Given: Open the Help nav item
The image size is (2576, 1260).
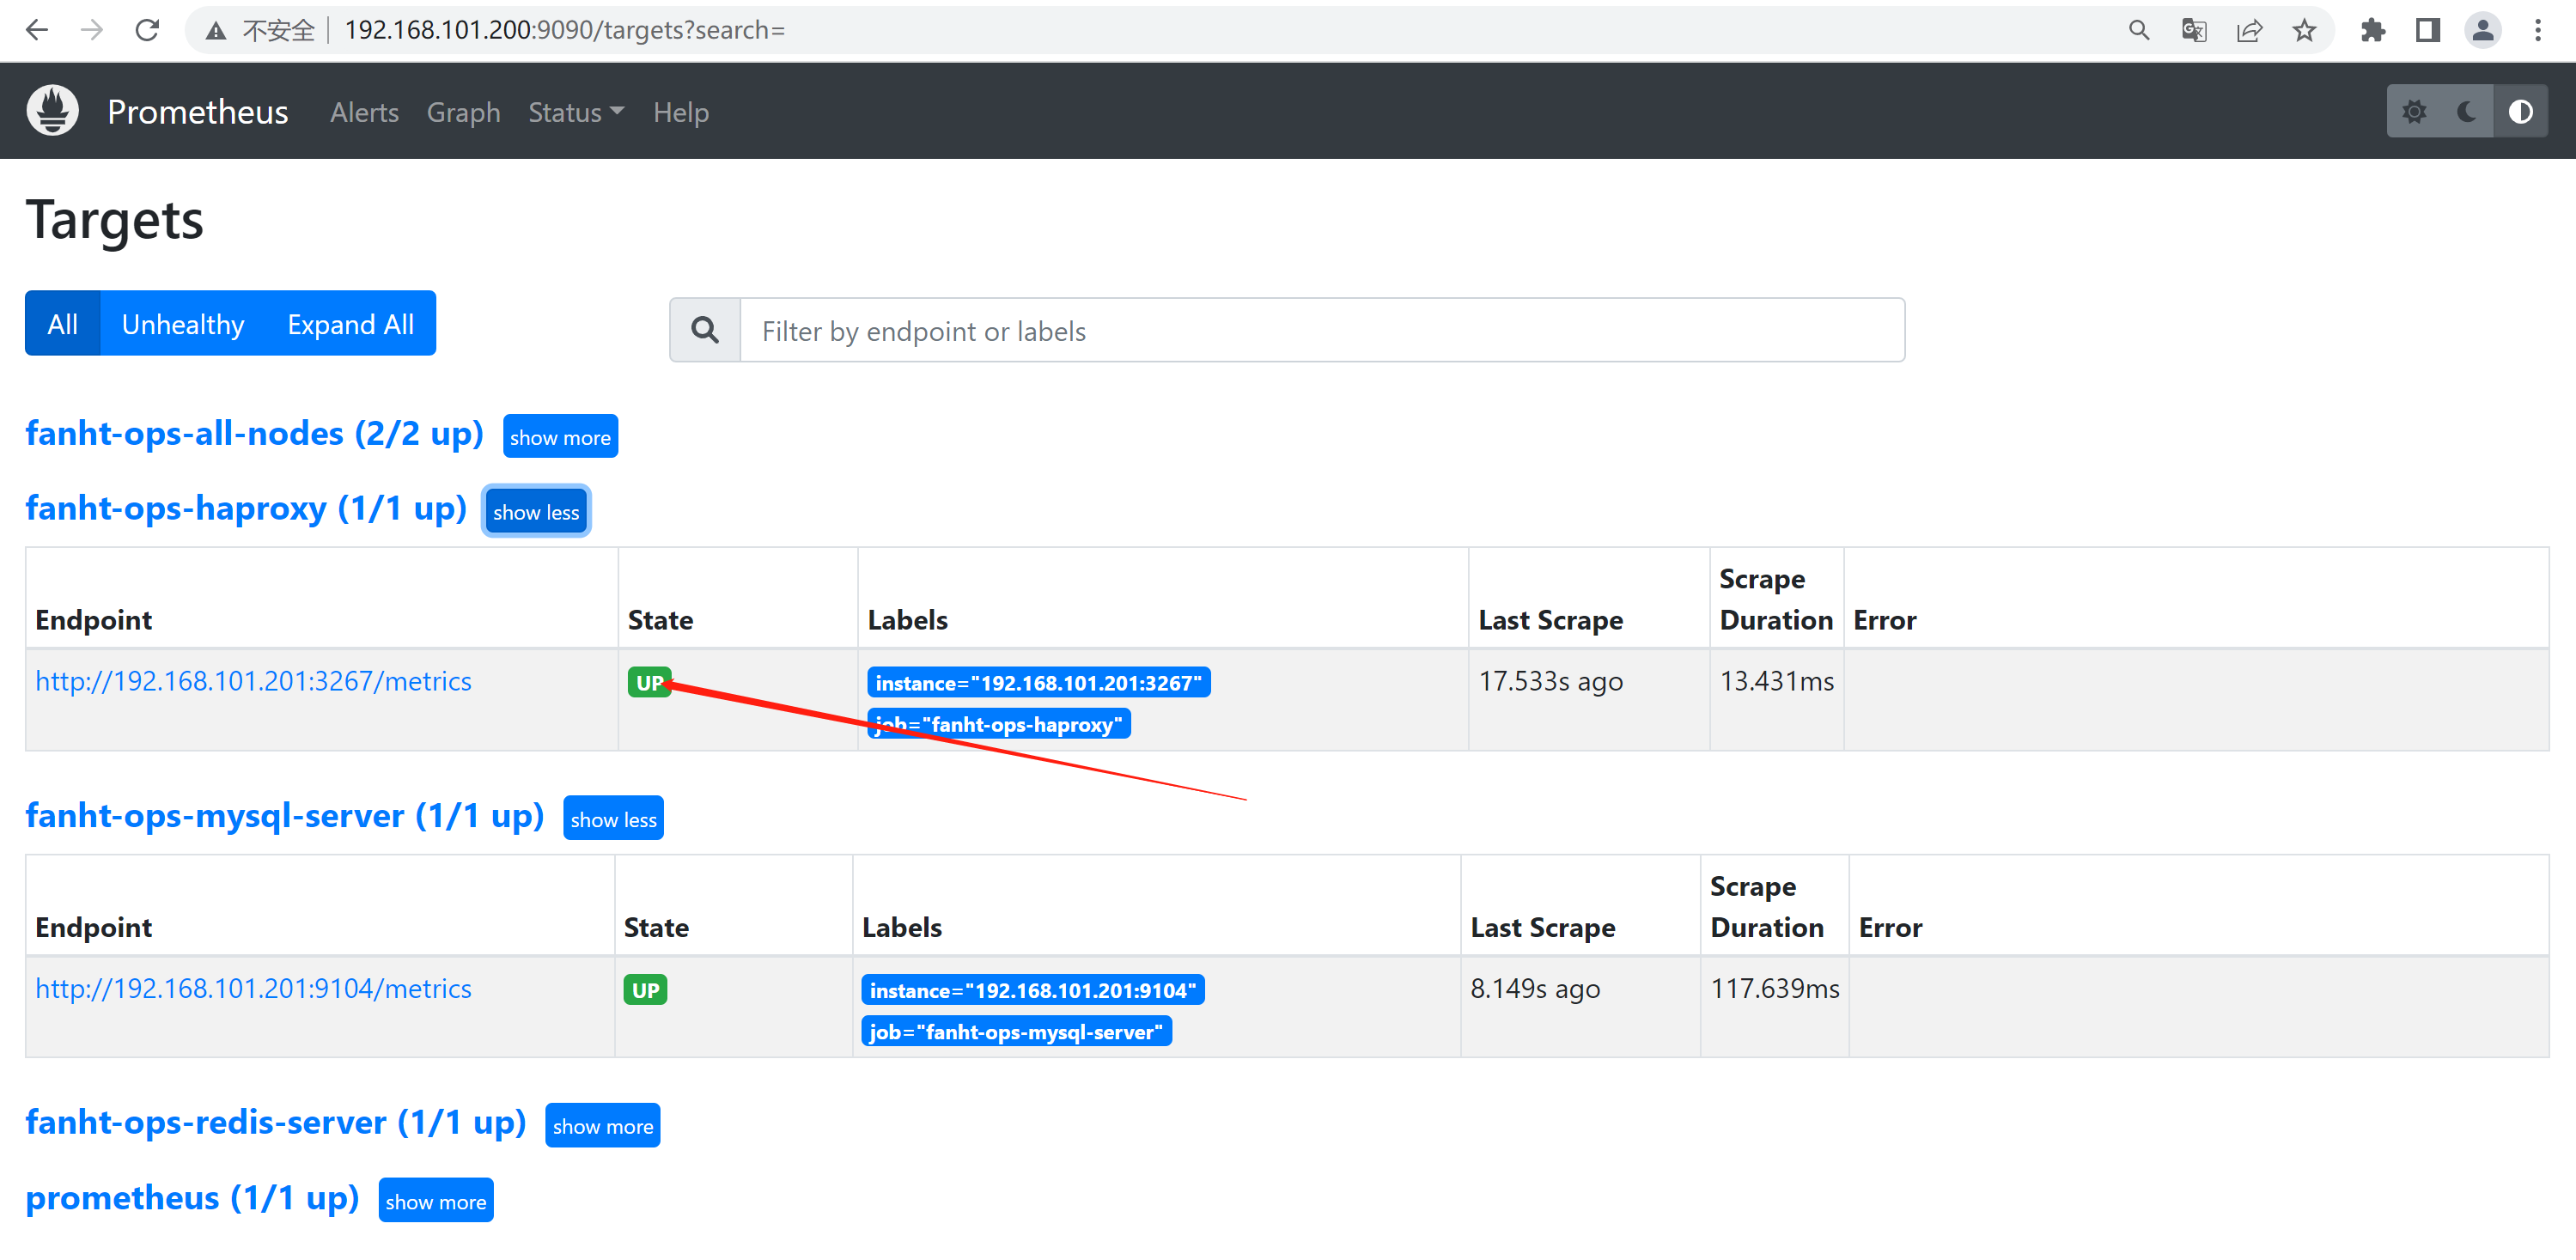Looking at the screenshot, I should click(681, 112).
